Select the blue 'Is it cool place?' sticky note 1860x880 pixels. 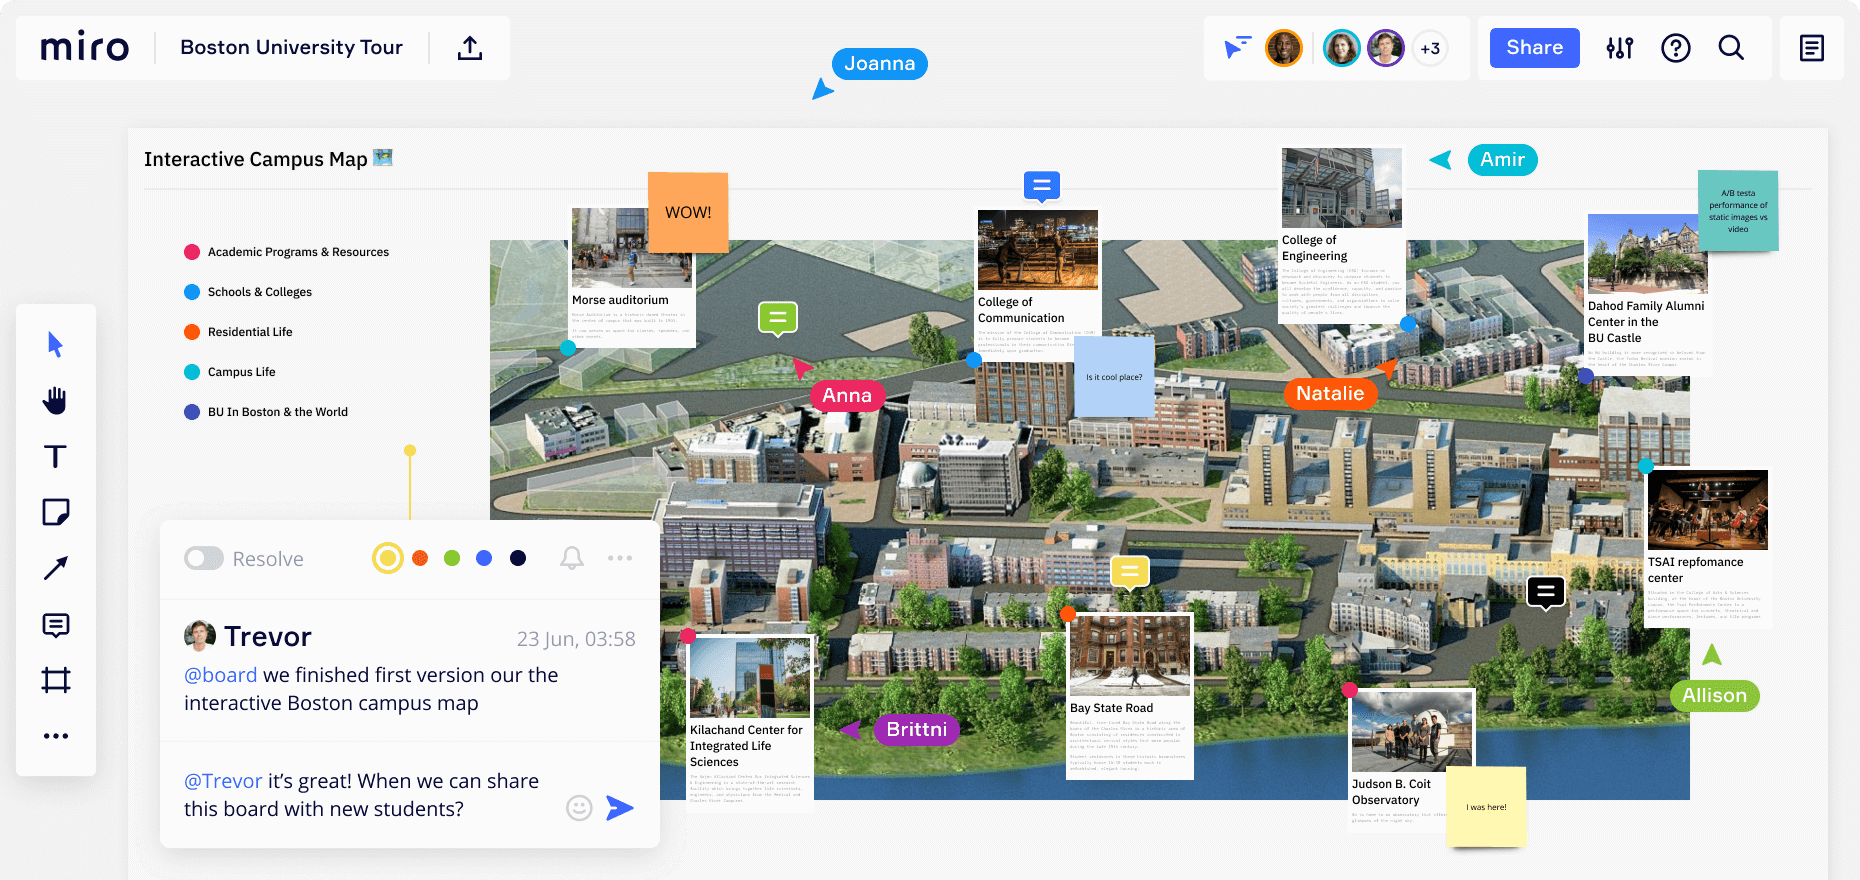coord(1114,377)
